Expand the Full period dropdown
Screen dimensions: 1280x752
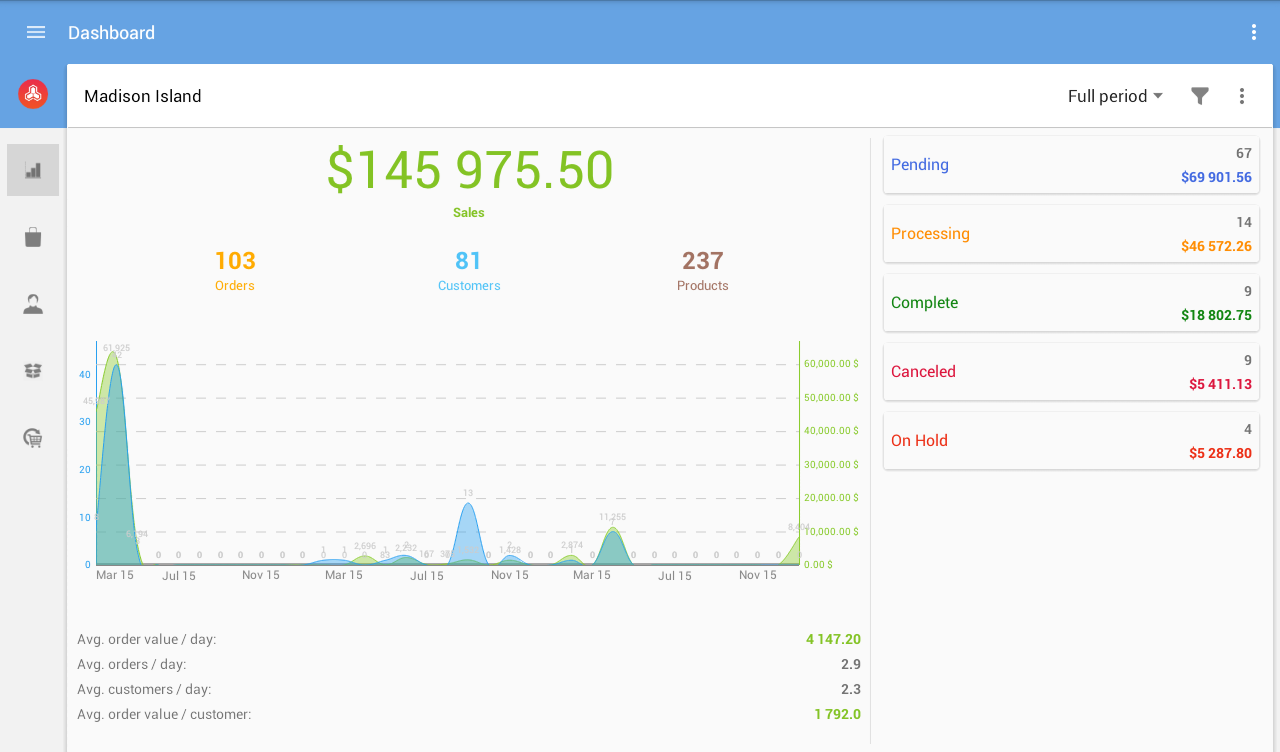1115,96
